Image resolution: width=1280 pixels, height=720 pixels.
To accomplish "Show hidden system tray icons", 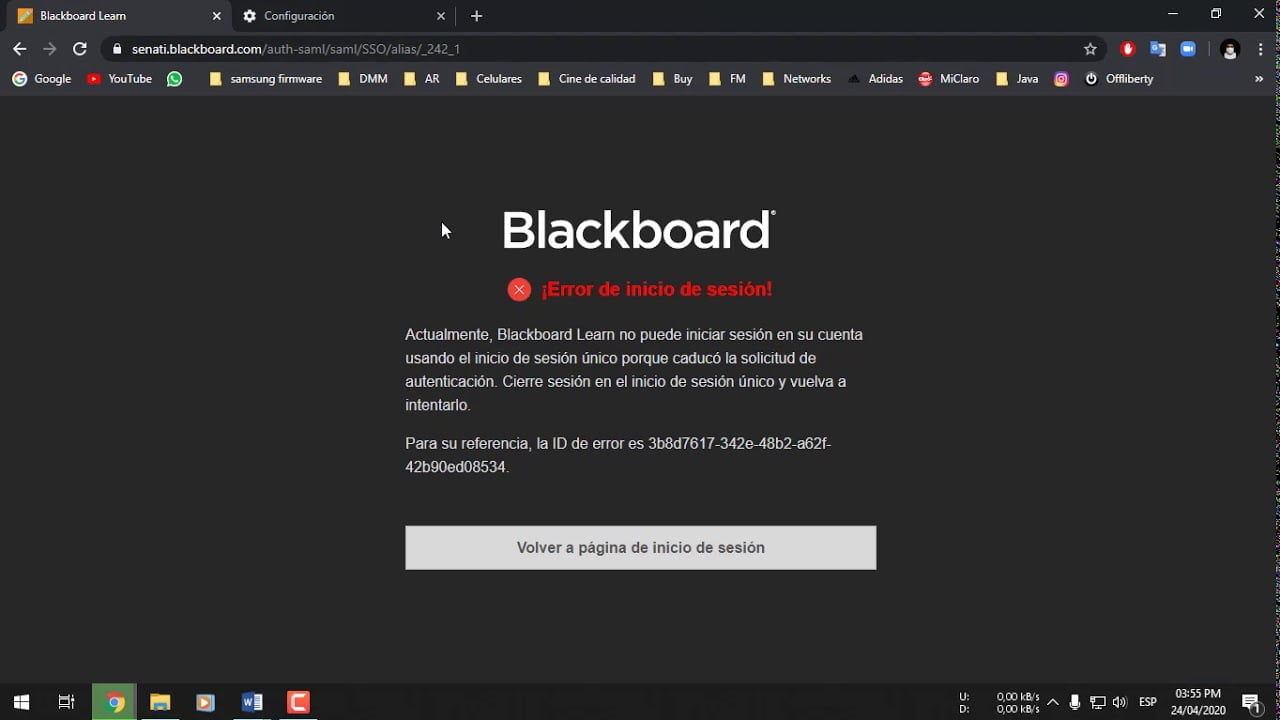I will point(1052,702).
